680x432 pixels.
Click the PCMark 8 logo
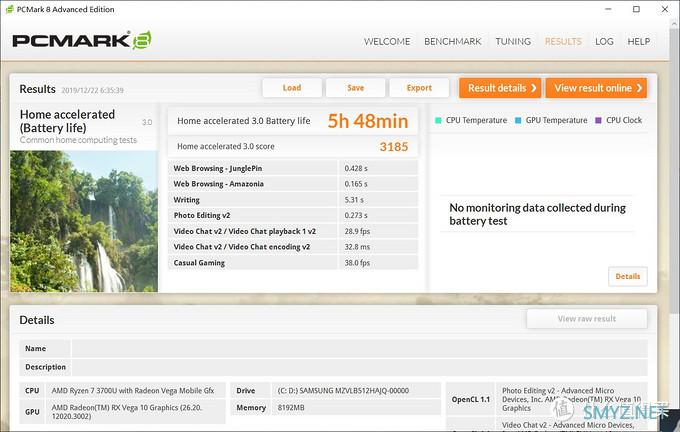coord(82,40)
